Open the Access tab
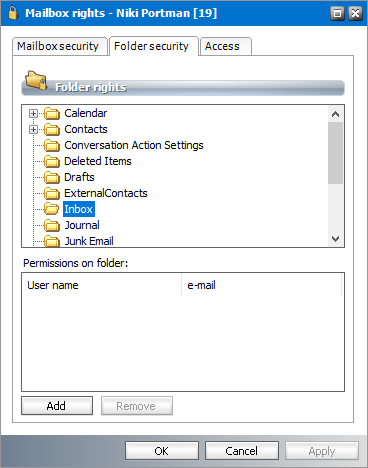The image size is (368, 468). [x=225, y=46]
